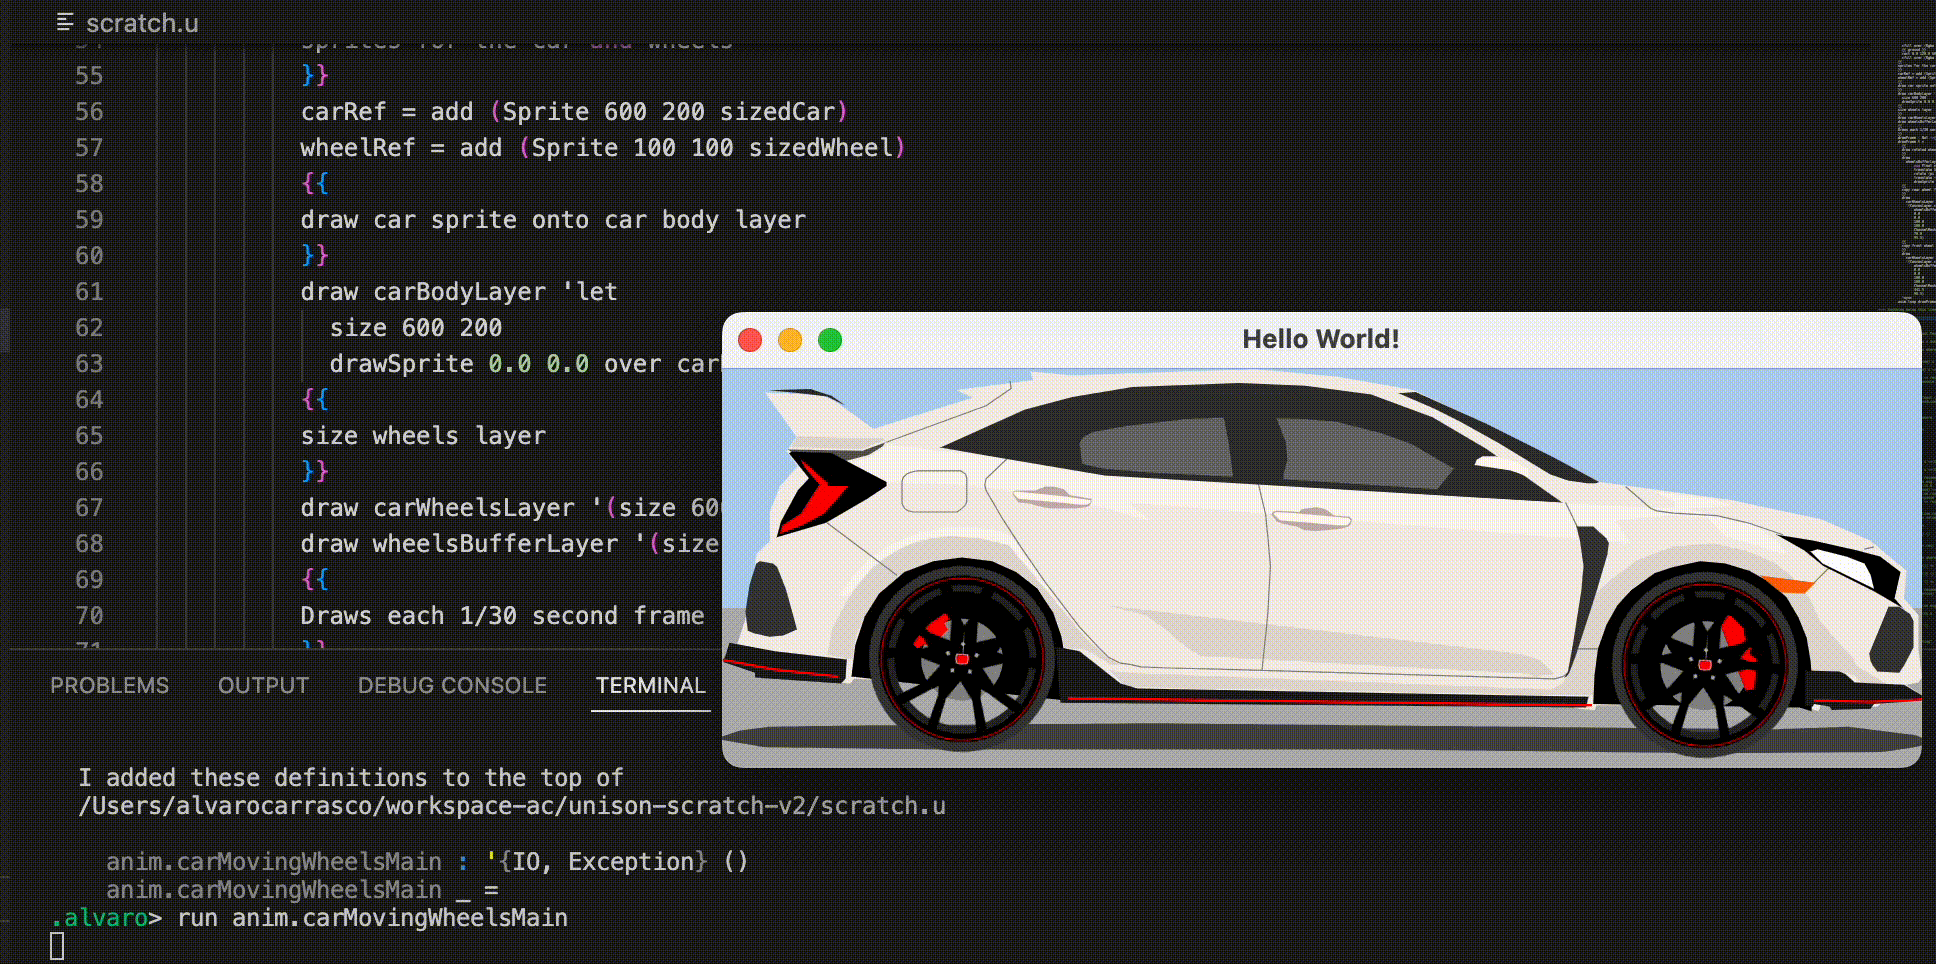Image resolution: width=1936 pixels, height=964 pixels.
Task: Place cursor on 'wheelRef = add' line
Action: (x=603, y=148)
